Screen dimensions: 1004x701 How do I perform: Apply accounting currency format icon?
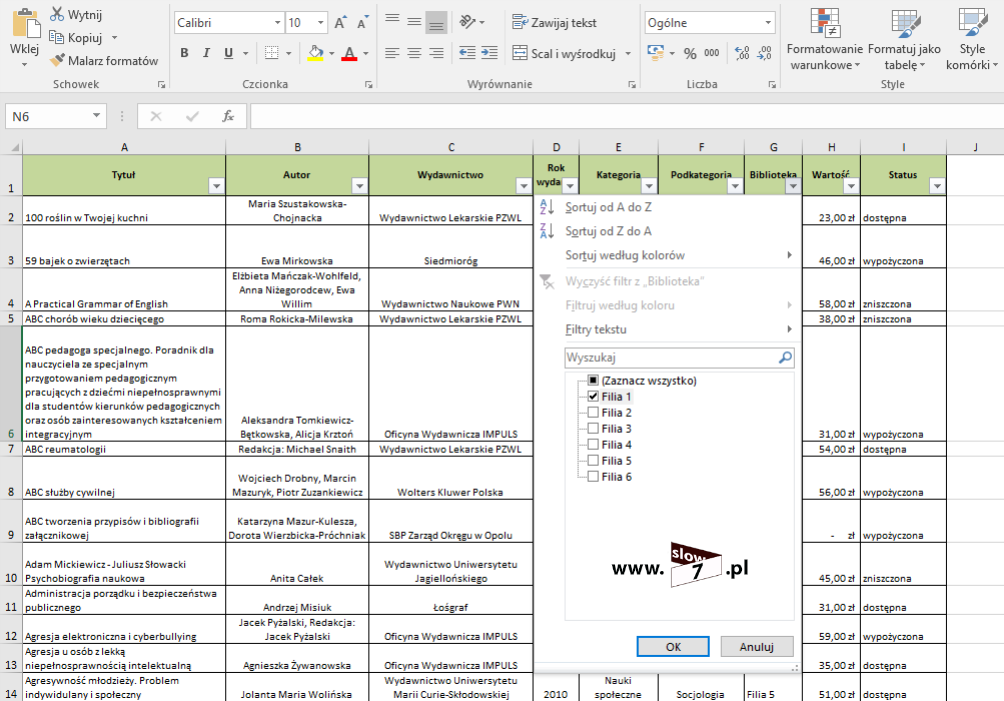click(x=656, y=53)
